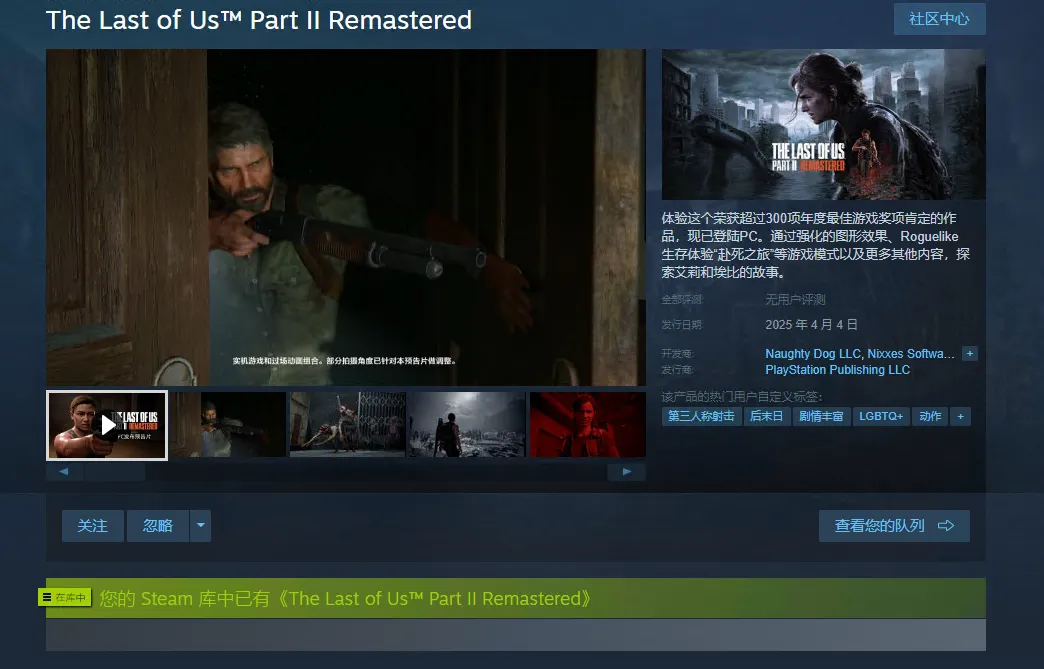Click the plus icon beside developers
Viewport: 1044px width, 669px height.
click(969, 354)
